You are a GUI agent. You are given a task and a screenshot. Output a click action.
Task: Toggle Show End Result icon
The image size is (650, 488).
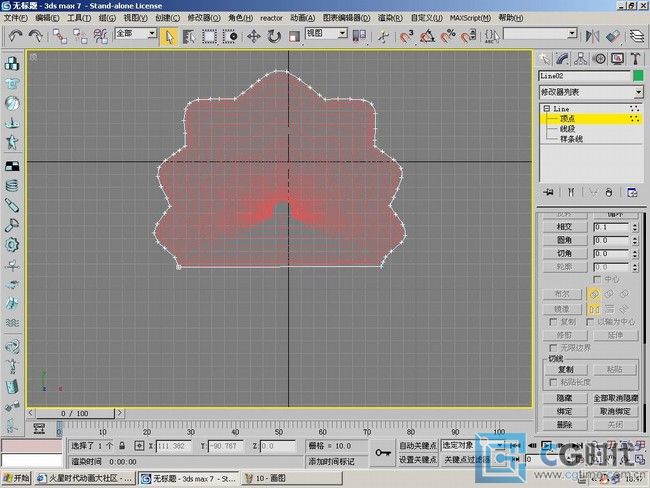tap(571, 192)
